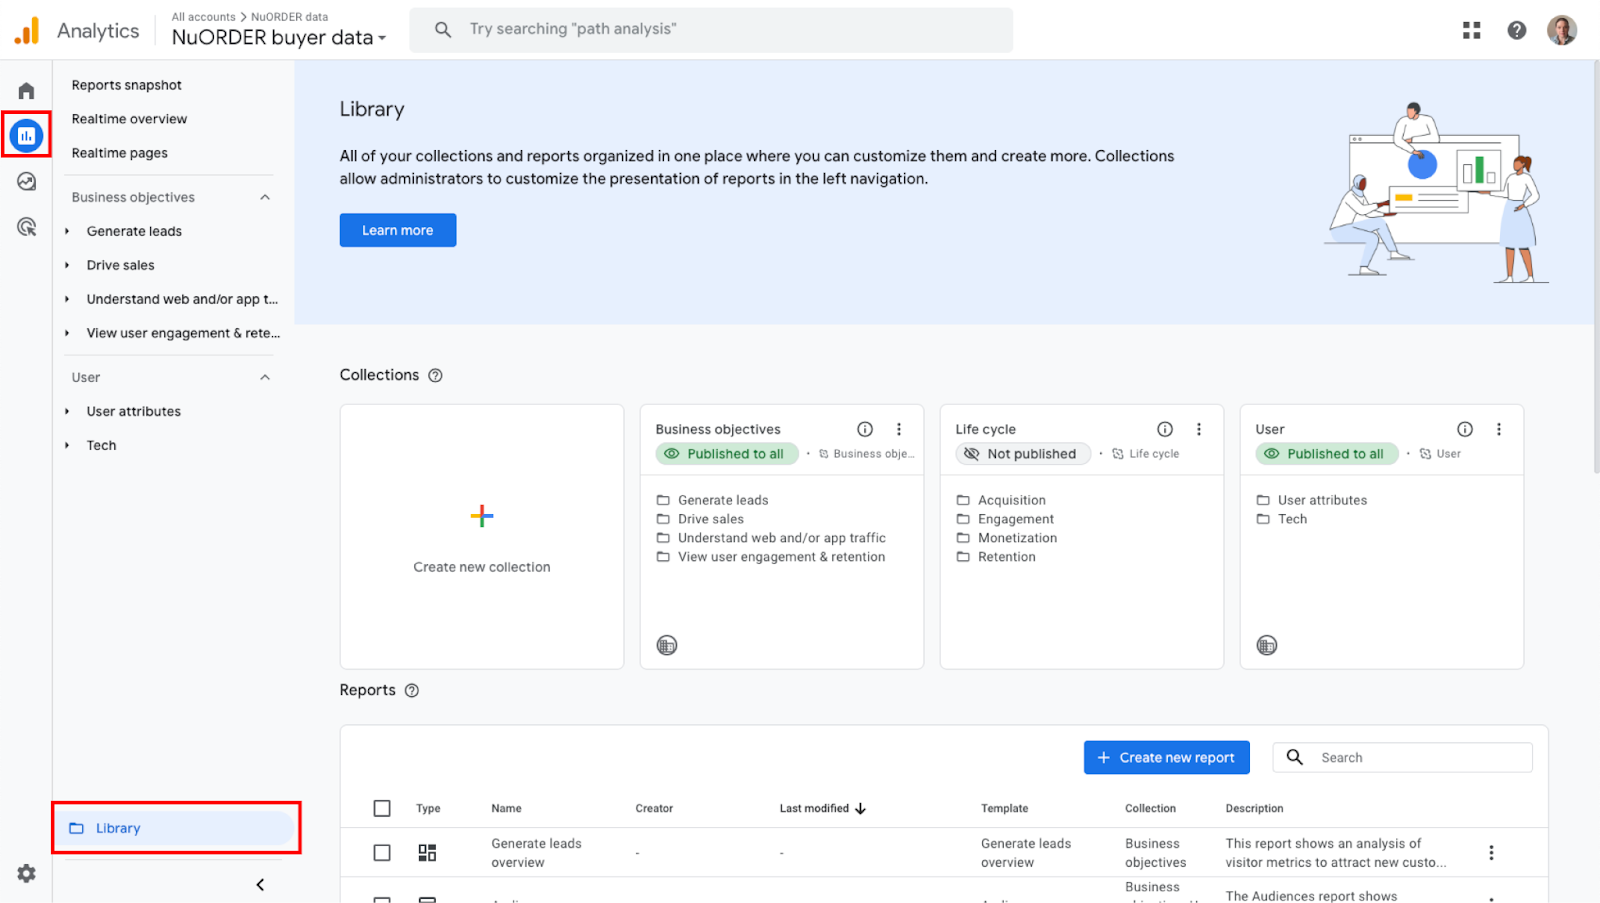
Task: Click Retention in Life cycle card
Action: [1007, 557]
